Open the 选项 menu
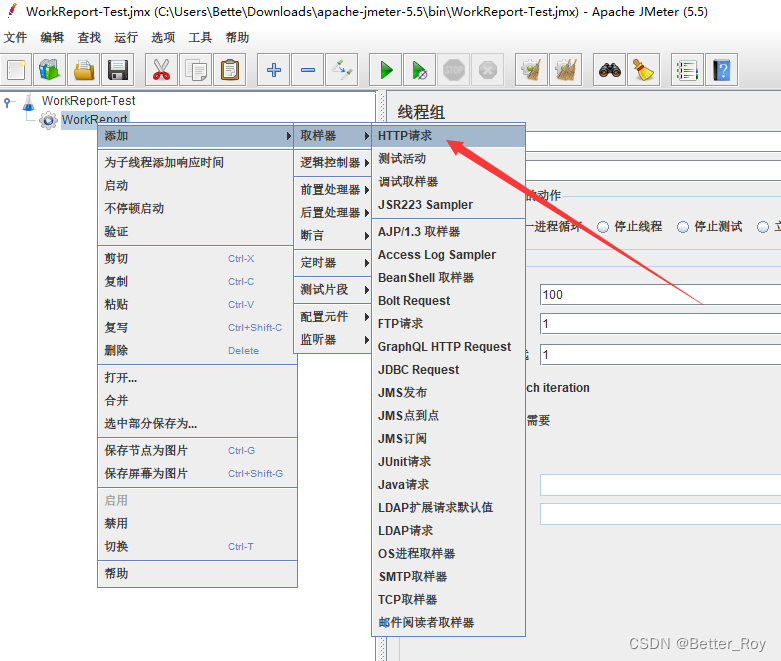Viewport: 781px width, 661px height. pos(163,37)
